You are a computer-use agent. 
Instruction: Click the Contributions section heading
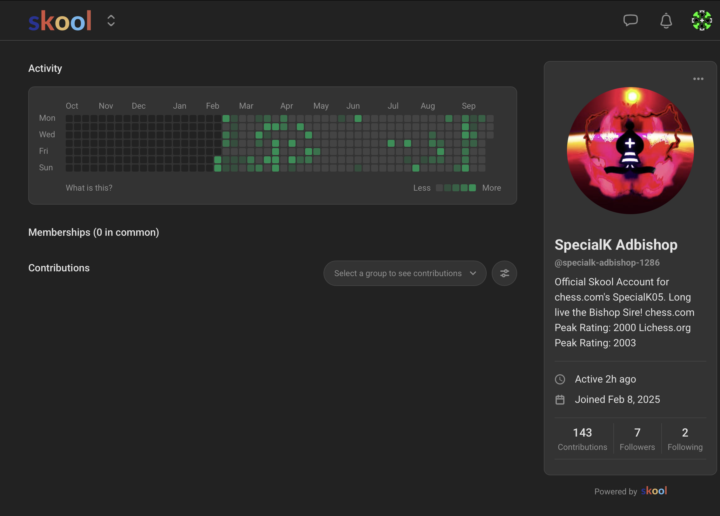click(59, 268)
